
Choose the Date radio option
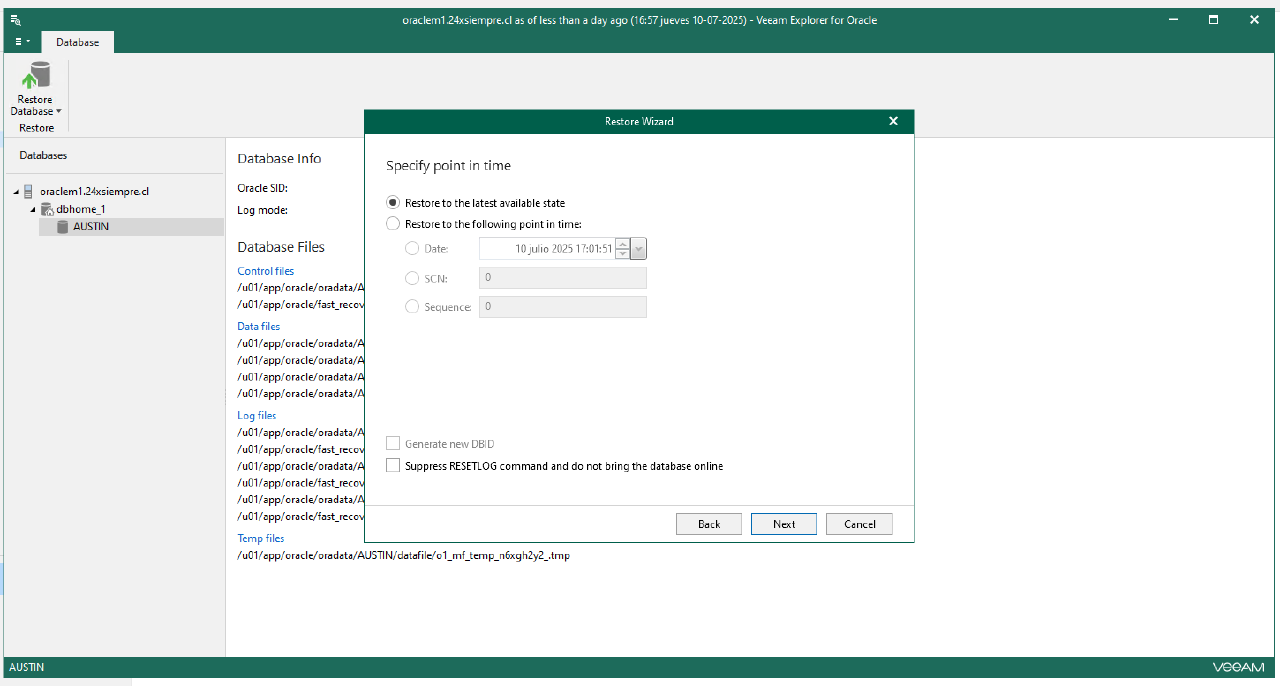412,249
